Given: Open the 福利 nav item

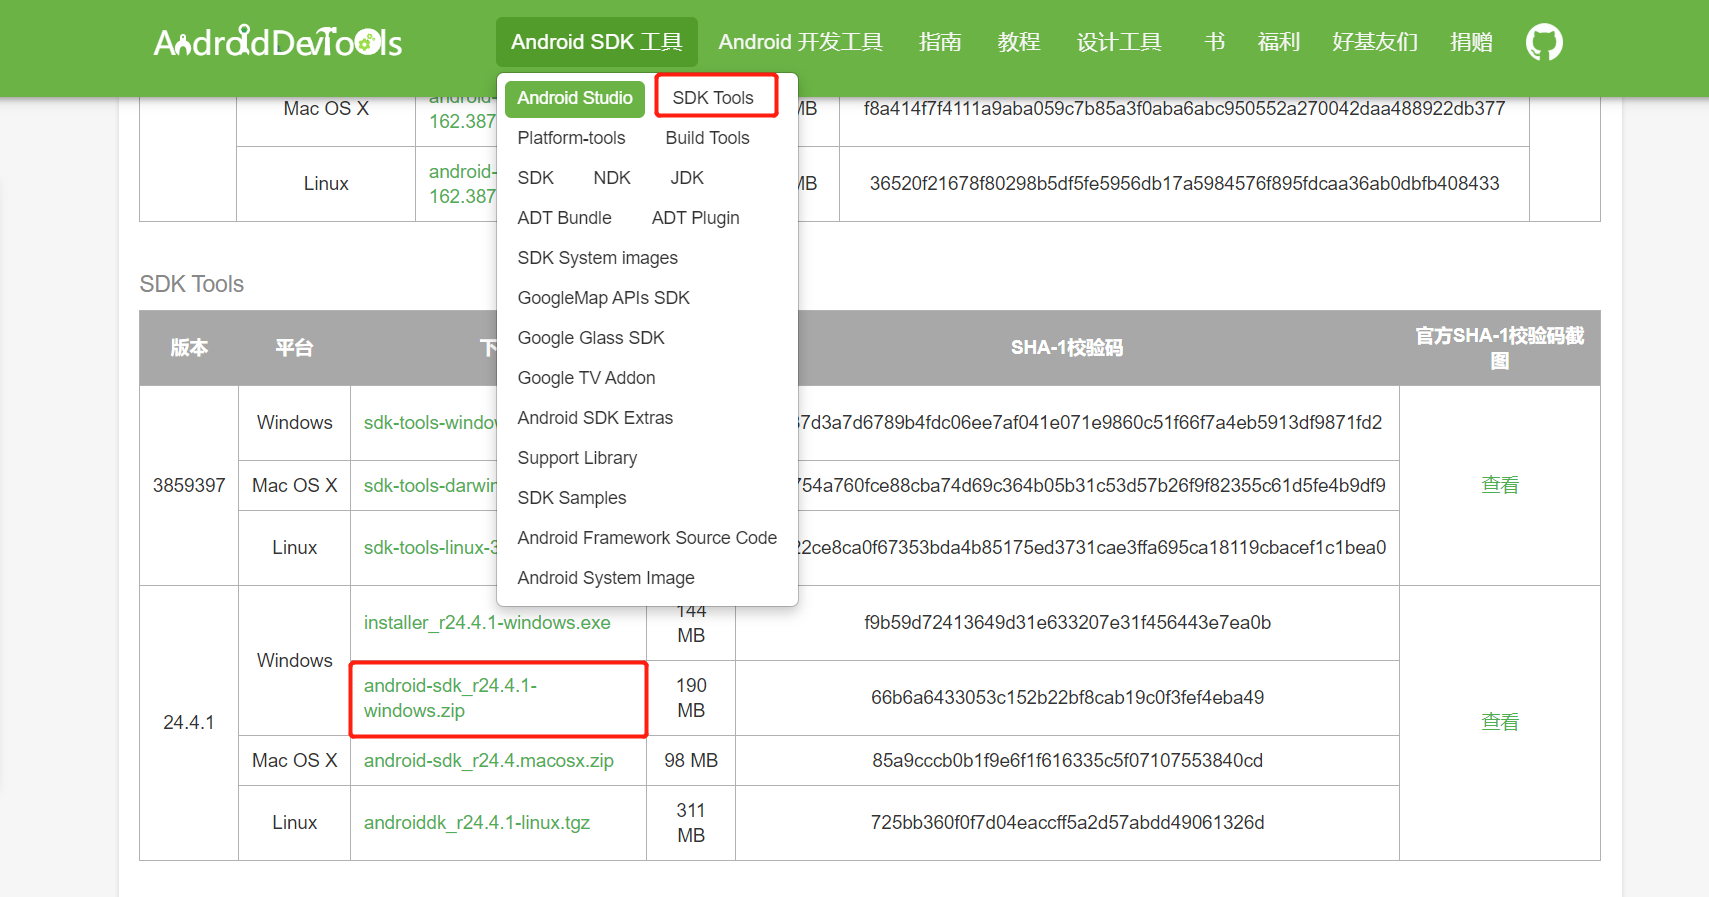Looking at the screenshot, I should point(1279,42).
